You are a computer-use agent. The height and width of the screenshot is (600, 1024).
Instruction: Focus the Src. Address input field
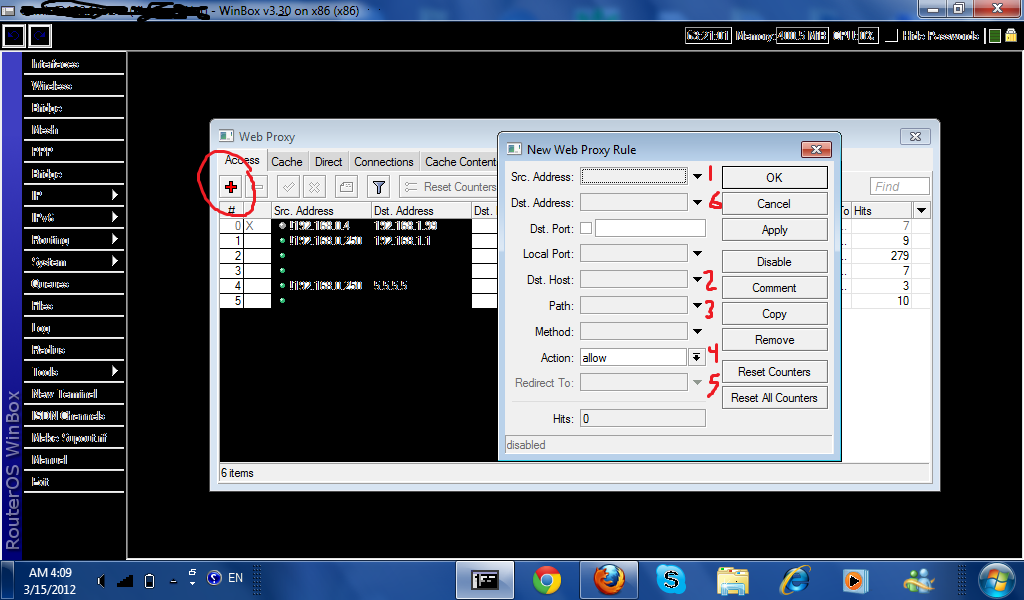(633, 176)
